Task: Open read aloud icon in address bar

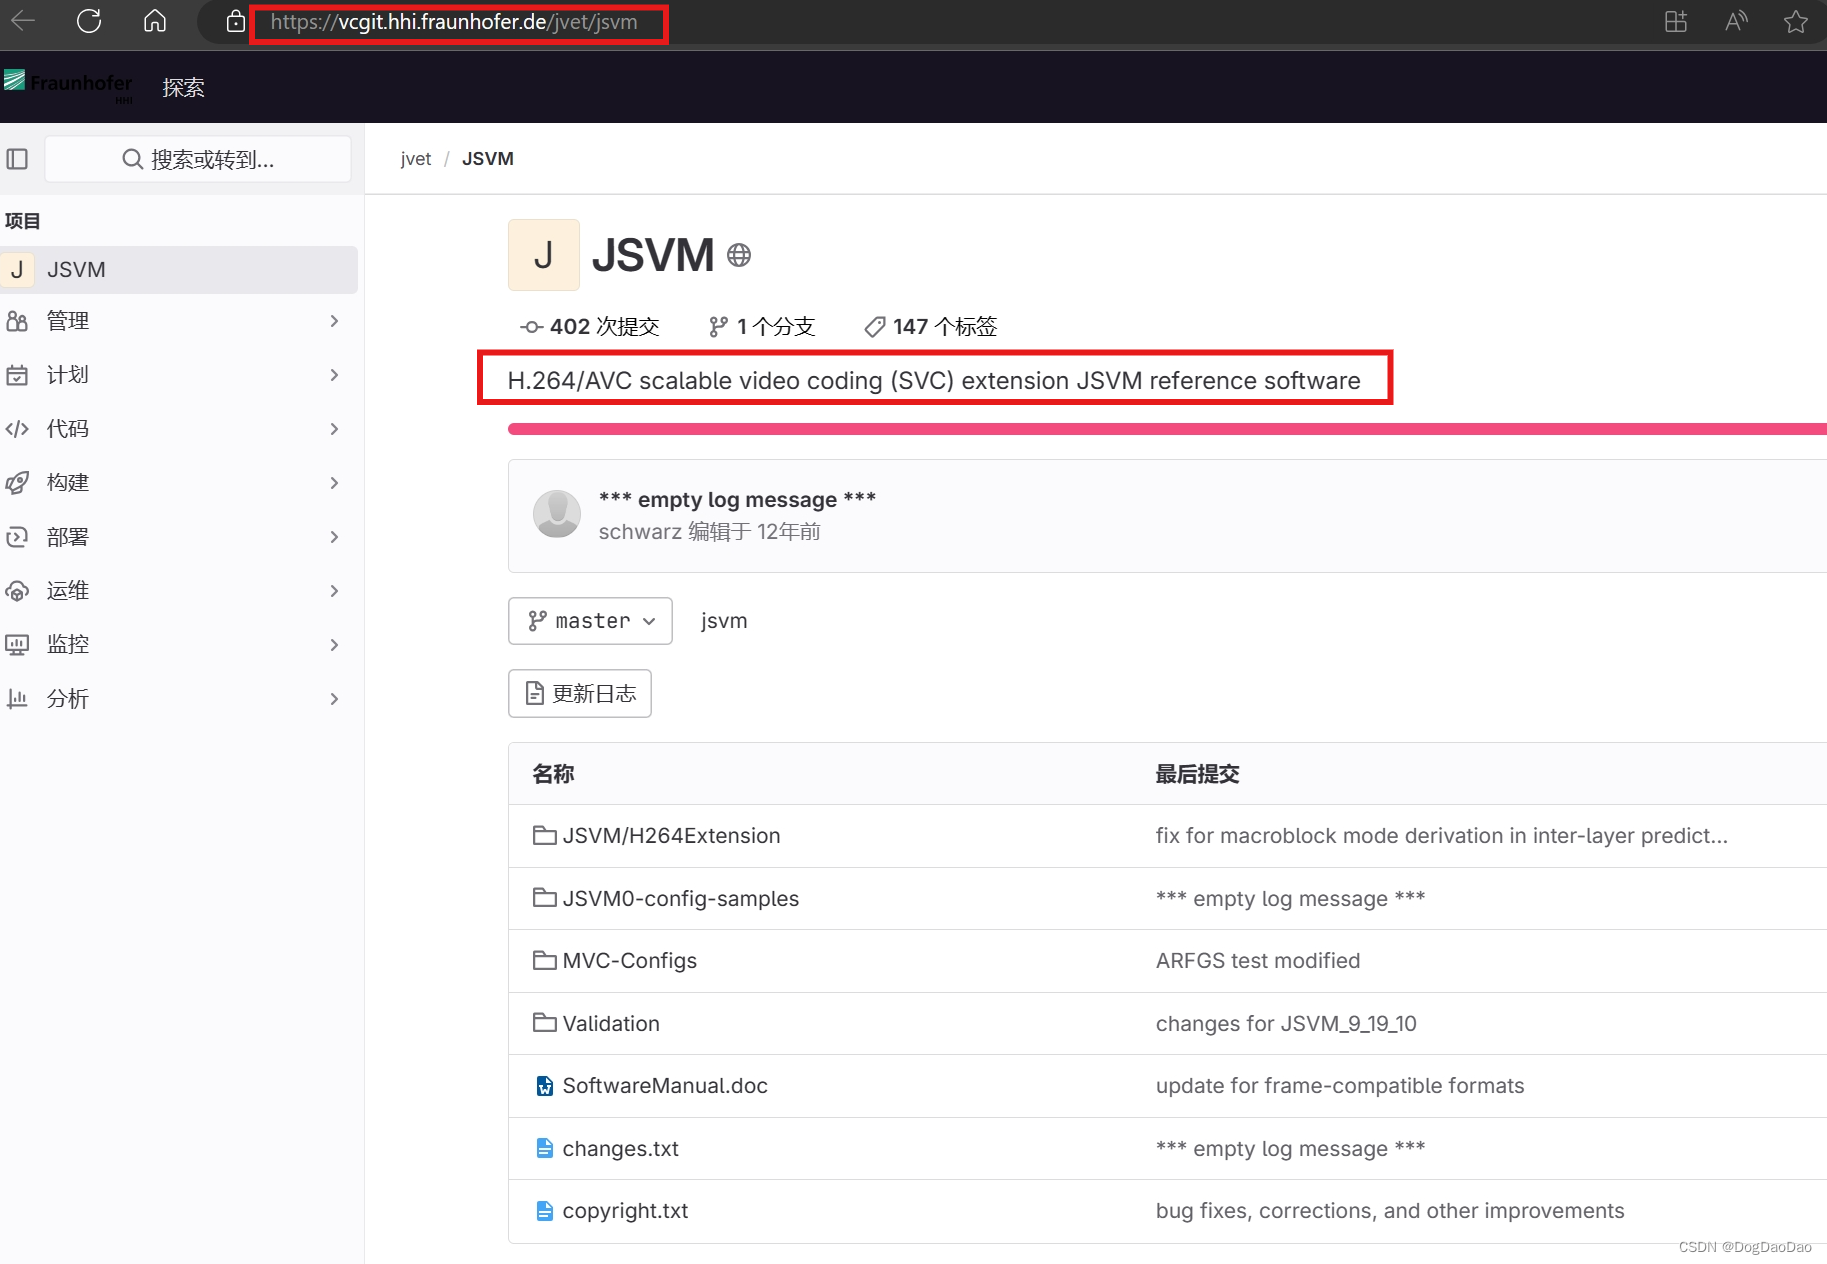Action: pos(1736,22)
